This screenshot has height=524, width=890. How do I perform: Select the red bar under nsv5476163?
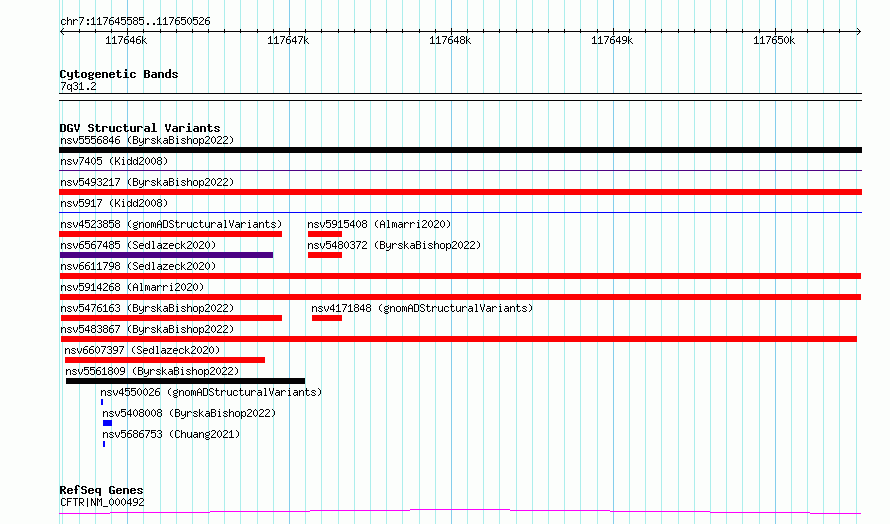pos(171,318)
